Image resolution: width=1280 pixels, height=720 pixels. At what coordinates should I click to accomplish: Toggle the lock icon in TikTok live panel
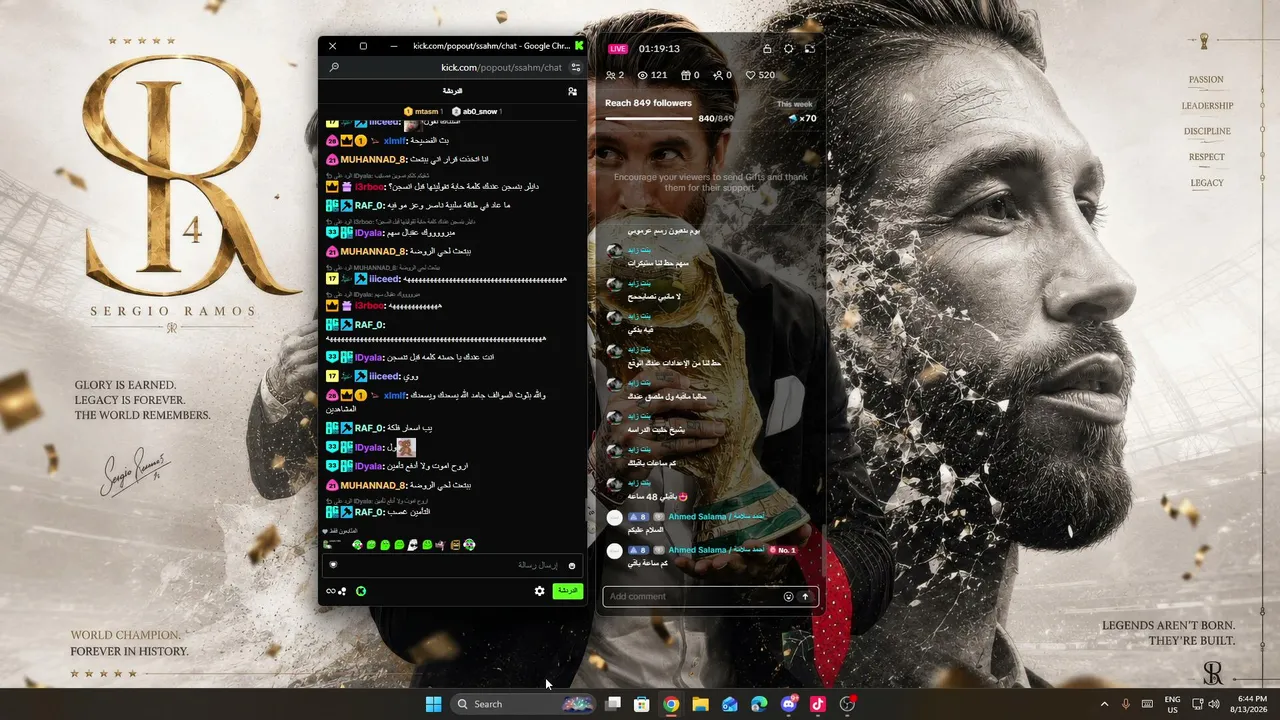[x=767, y=48]
